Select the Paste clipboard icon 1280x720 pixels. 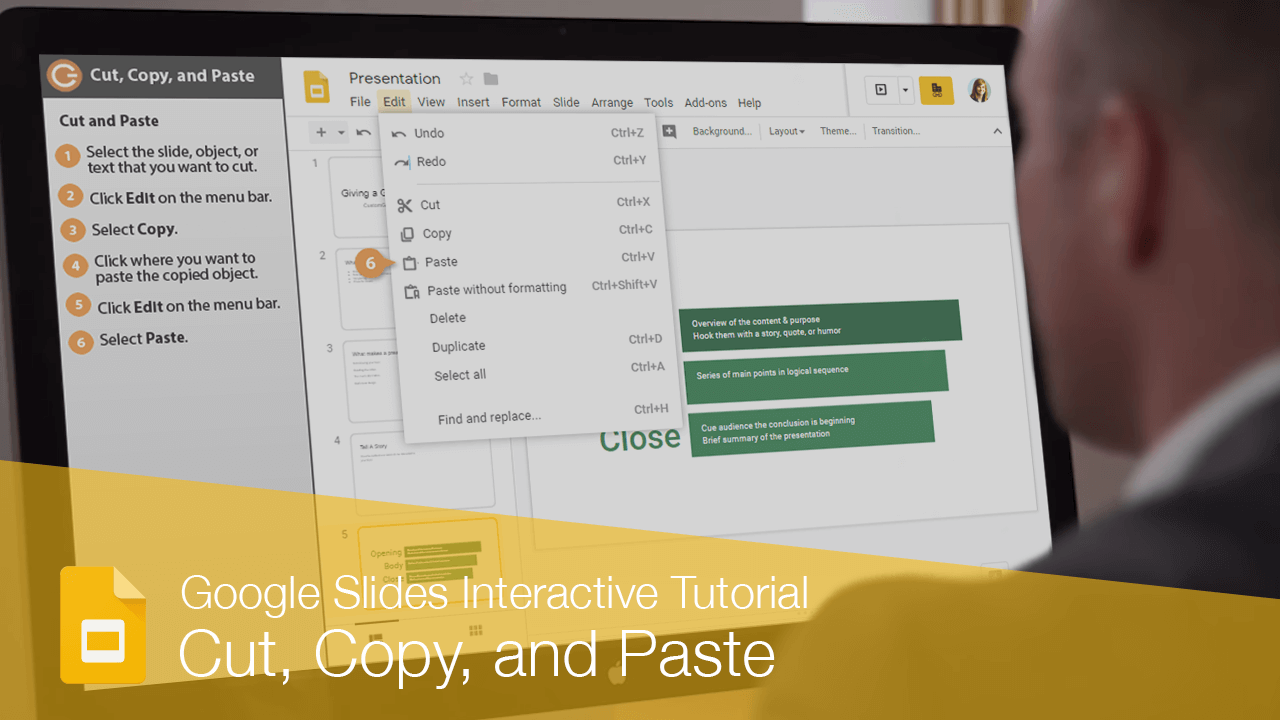tap(411, 262)
